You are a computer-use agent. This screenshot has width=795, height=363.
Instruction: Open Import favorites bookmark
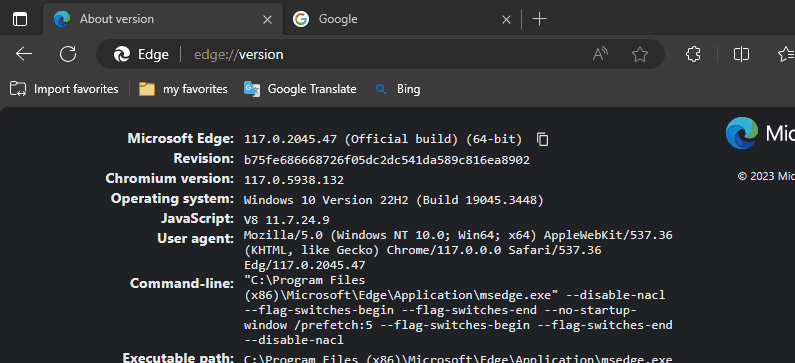click(64, 89)
